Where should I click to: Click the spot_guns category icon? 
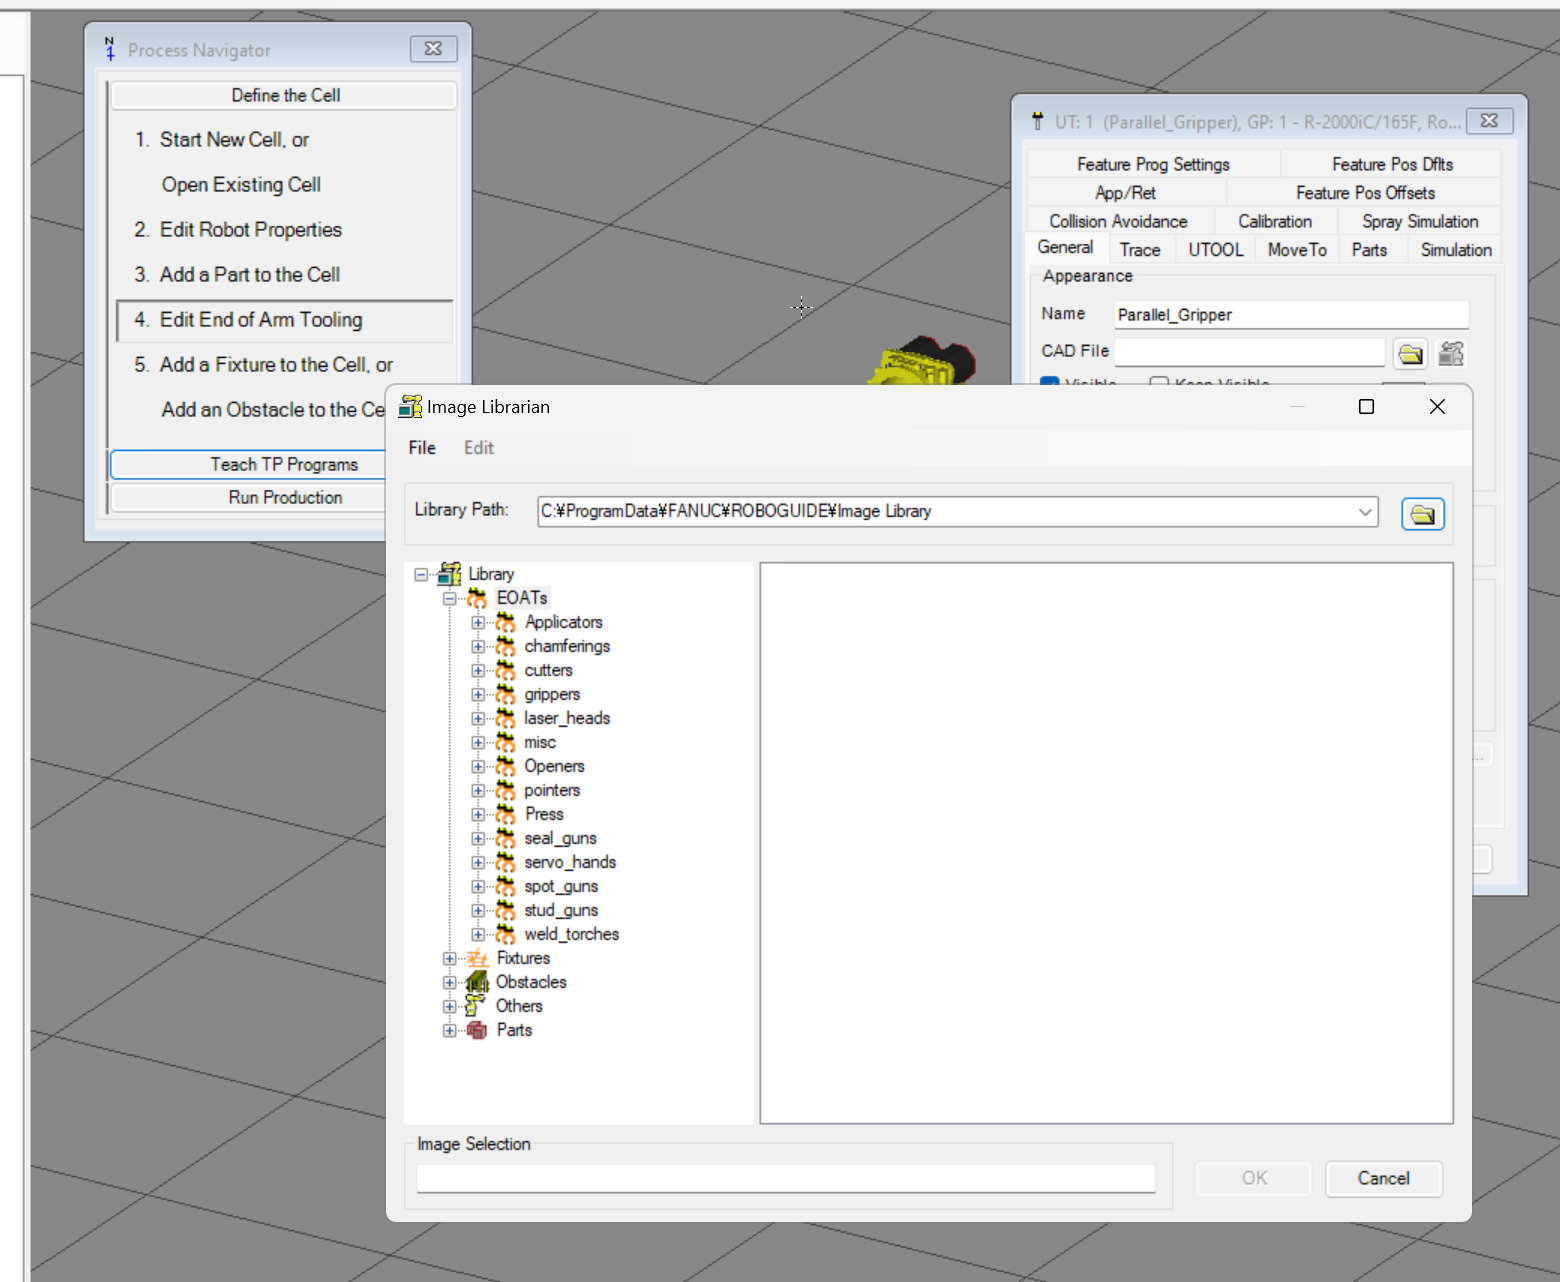click(x=506, y=886)
